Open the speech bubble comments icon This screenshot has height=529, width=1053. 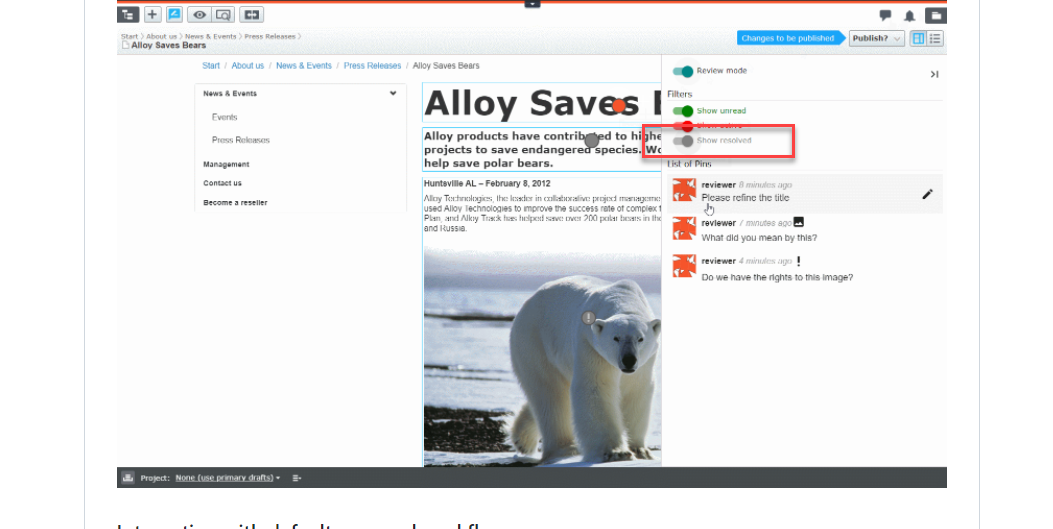point(885,15)
